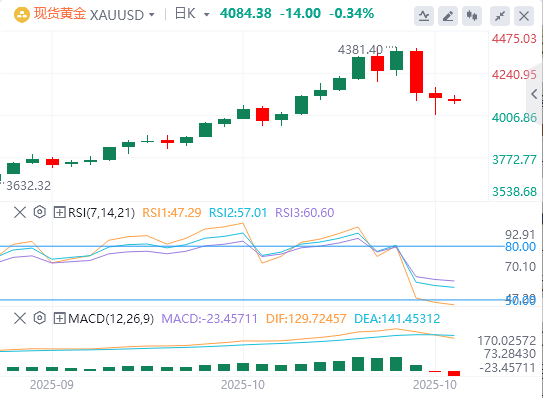Click the current price 4084.38
543x398 pixels.
coord(246,14)
